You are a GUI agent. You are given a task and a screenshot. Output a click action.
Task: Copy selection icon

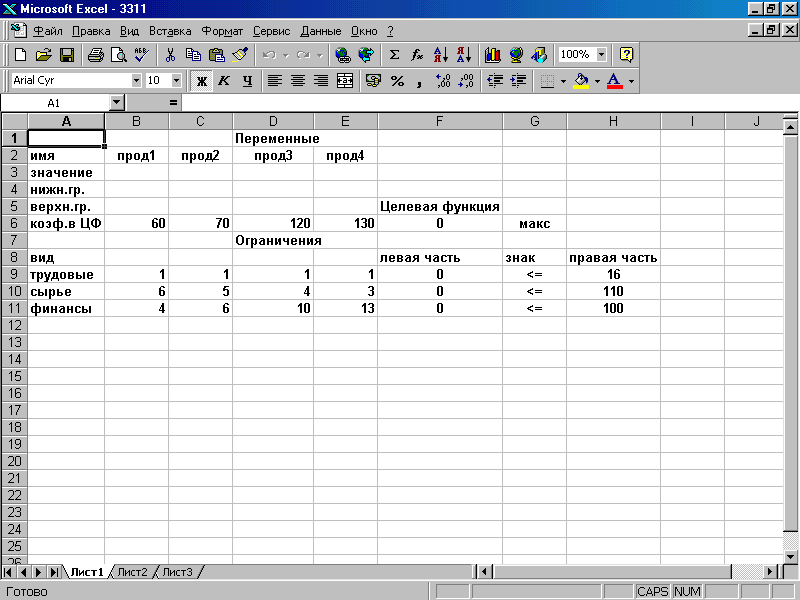click(193, 55)
